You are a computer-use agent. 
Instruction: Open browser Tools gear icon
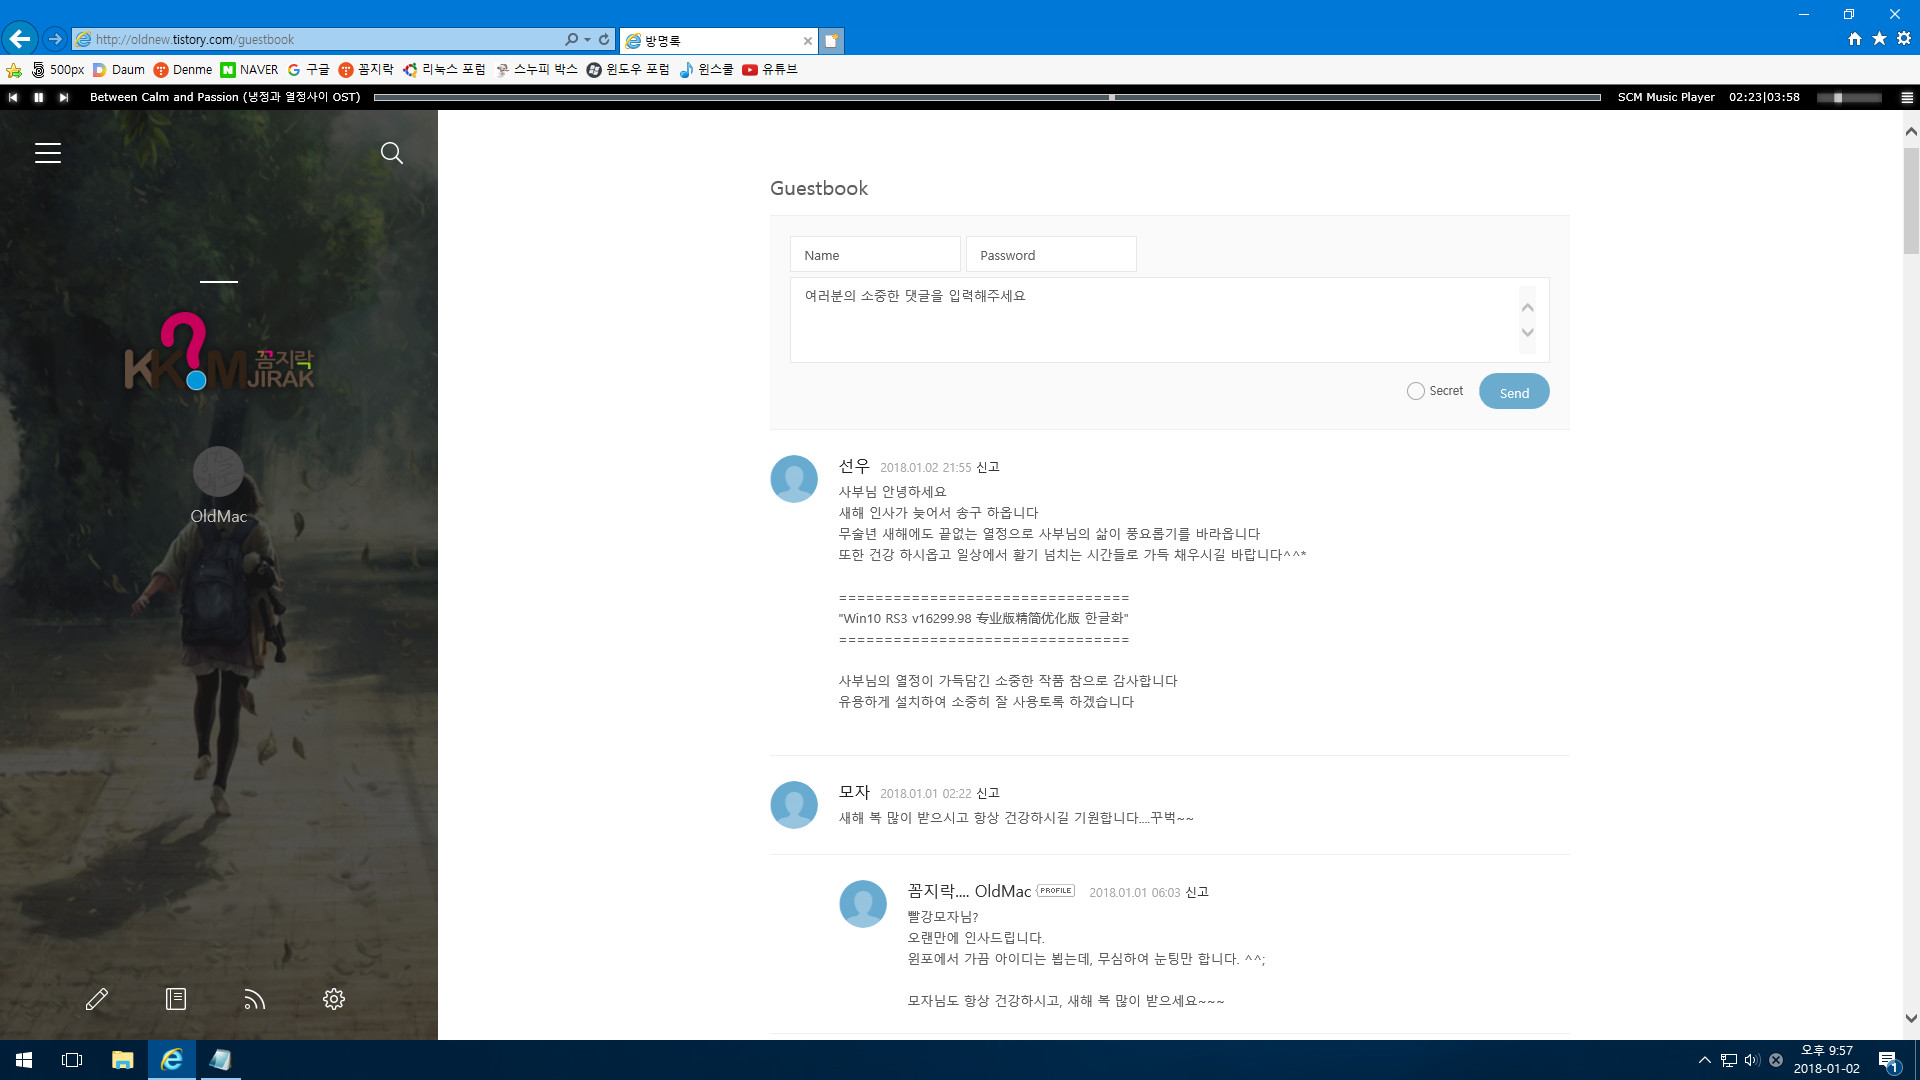[x=1904, y=39]
